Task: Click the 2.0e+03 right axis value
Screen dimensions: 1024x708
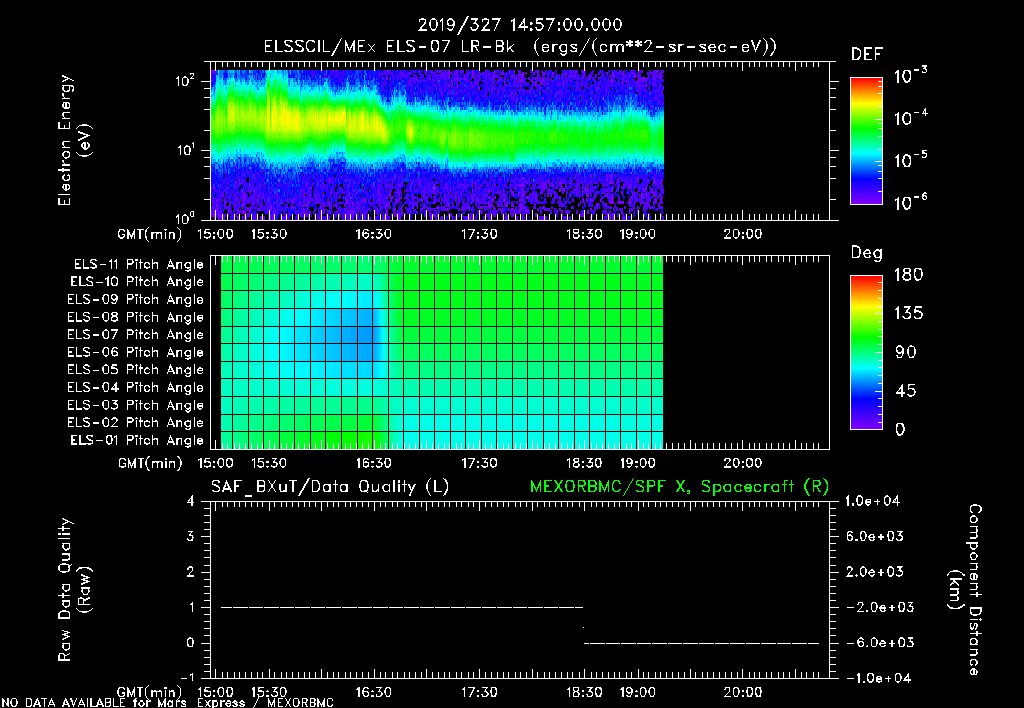Action: pos(875,571)
